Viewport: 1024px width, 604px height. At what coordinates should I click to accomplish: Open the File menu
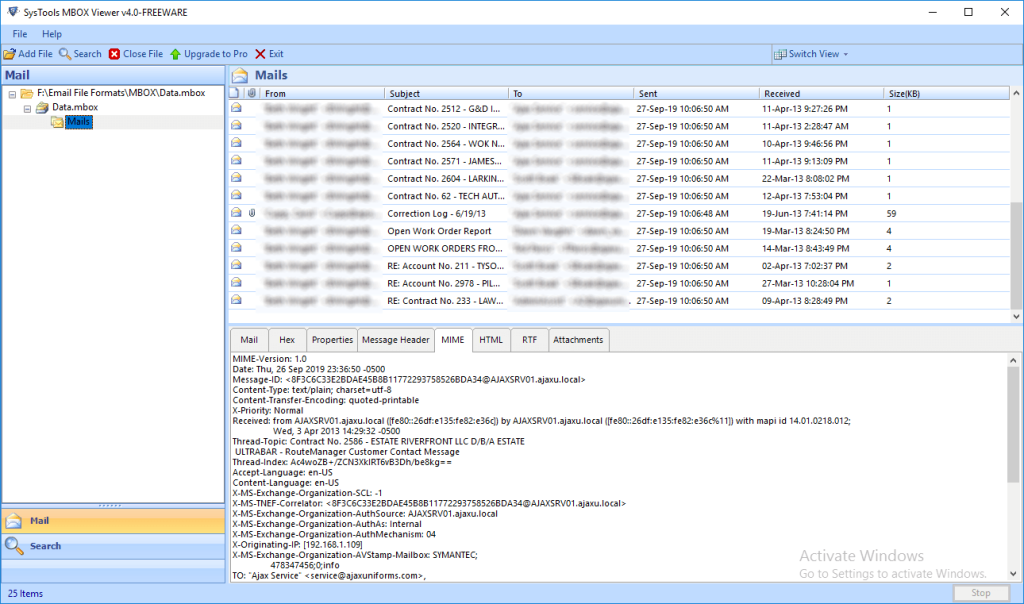coord(20,34)
